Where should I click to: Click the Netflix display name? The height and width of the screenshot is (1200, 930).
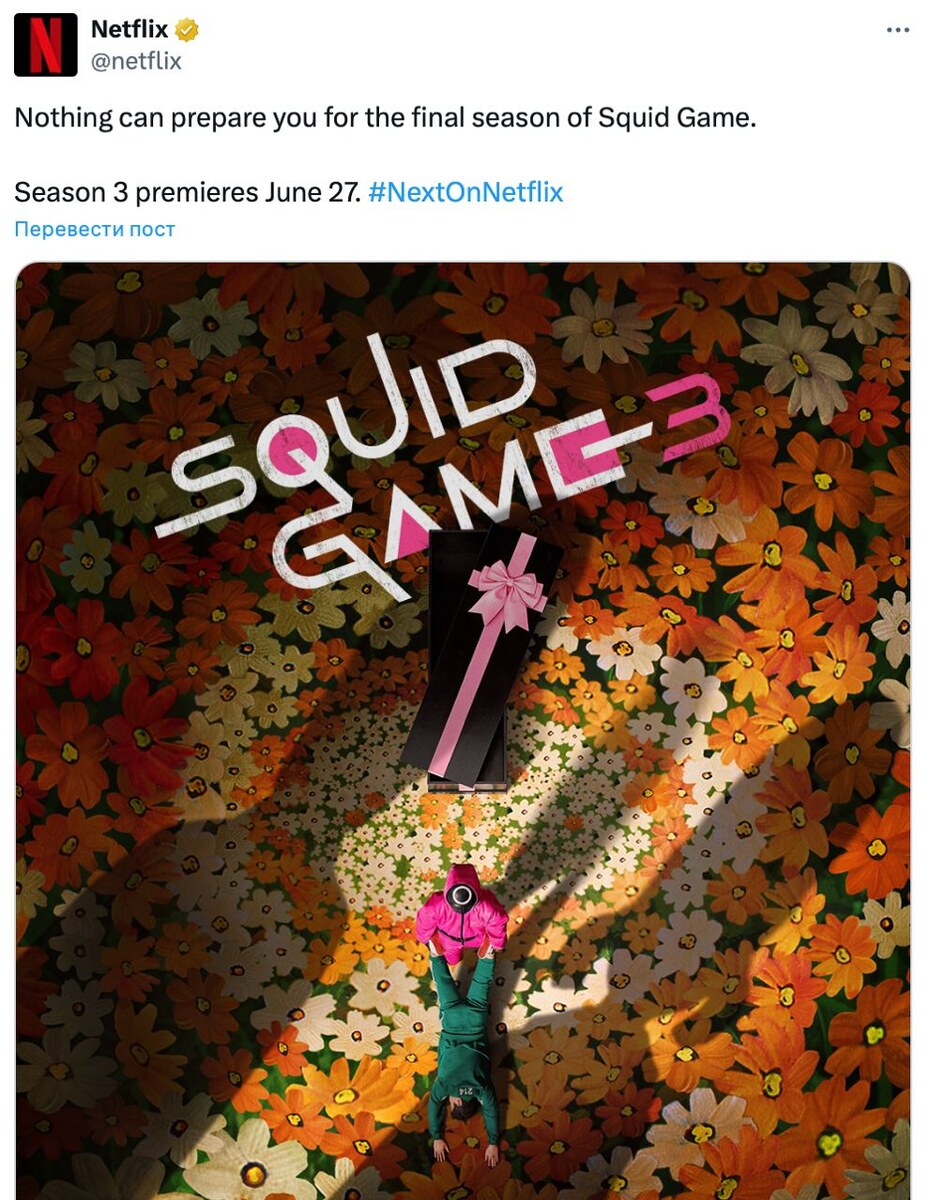[129, 30]
